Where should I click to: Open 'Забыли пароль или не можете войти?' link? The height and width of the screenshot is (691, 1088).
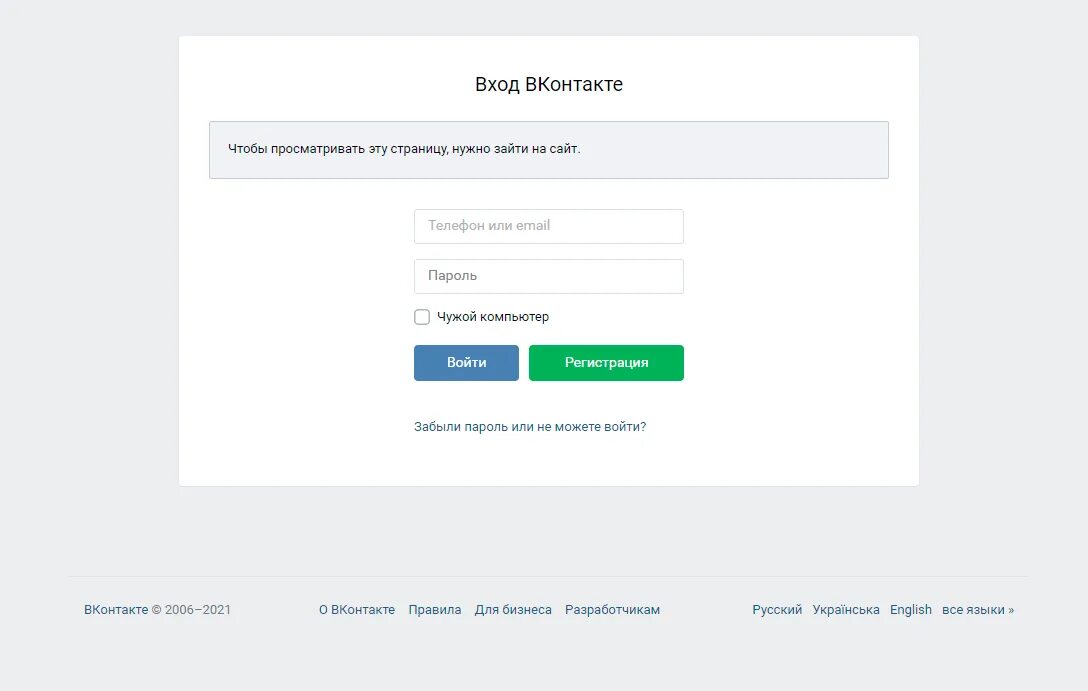530,427
